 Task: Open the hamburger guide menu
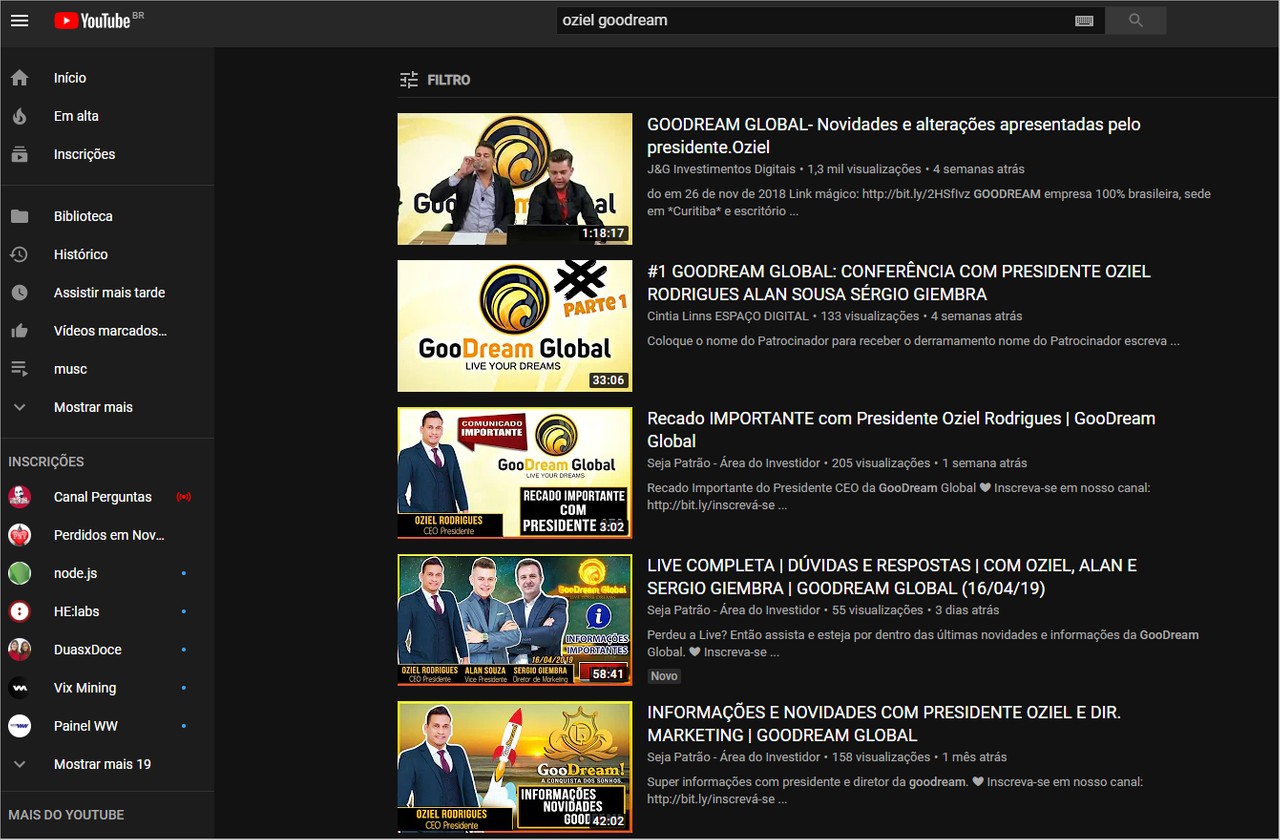click(19, 20)
